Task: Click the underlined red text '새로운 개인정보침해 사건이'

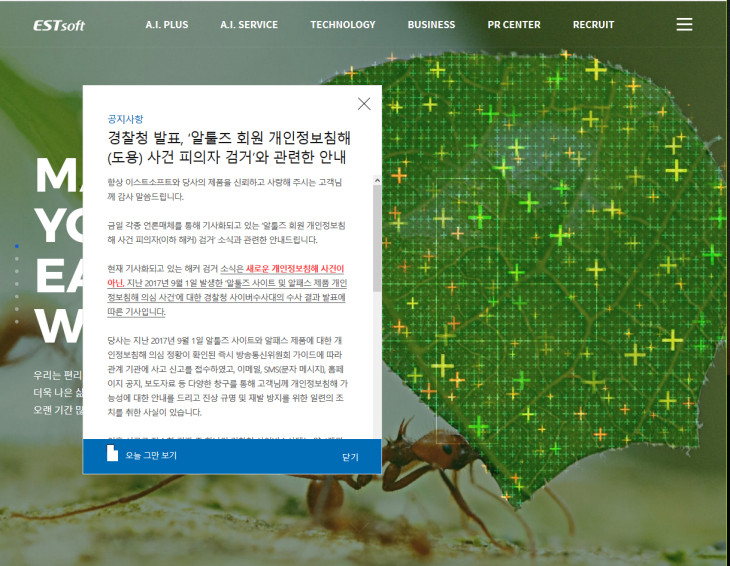Action: pyautogui.click(x=295, y=269)
